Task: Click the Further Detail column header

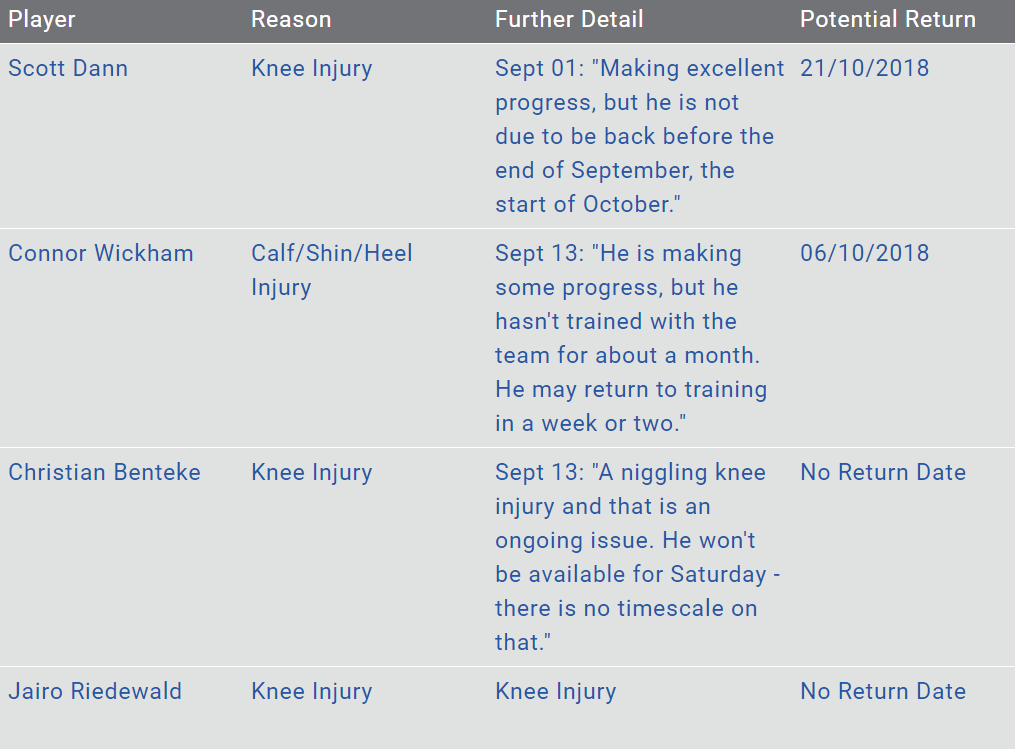Action: pyautogui.click(x=569, y=20)
